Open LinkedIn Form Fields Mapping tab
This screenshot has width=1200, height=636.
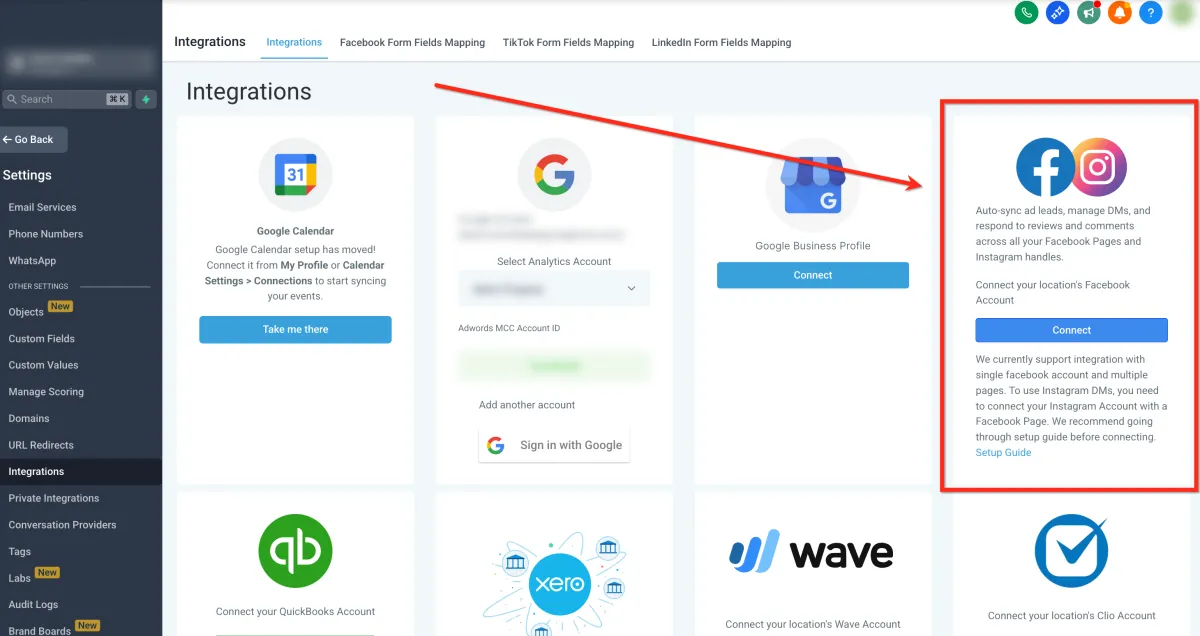721,42
